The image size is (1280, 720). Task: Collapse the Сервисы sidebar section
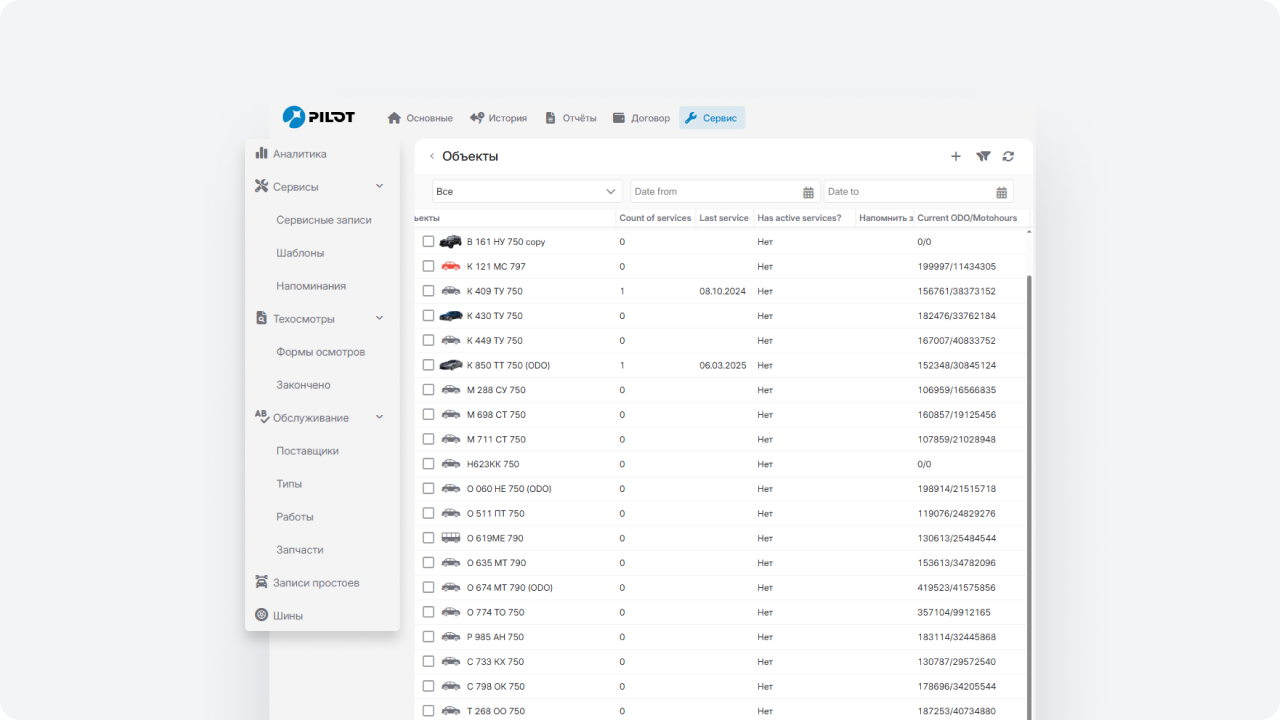click(379, 187)
